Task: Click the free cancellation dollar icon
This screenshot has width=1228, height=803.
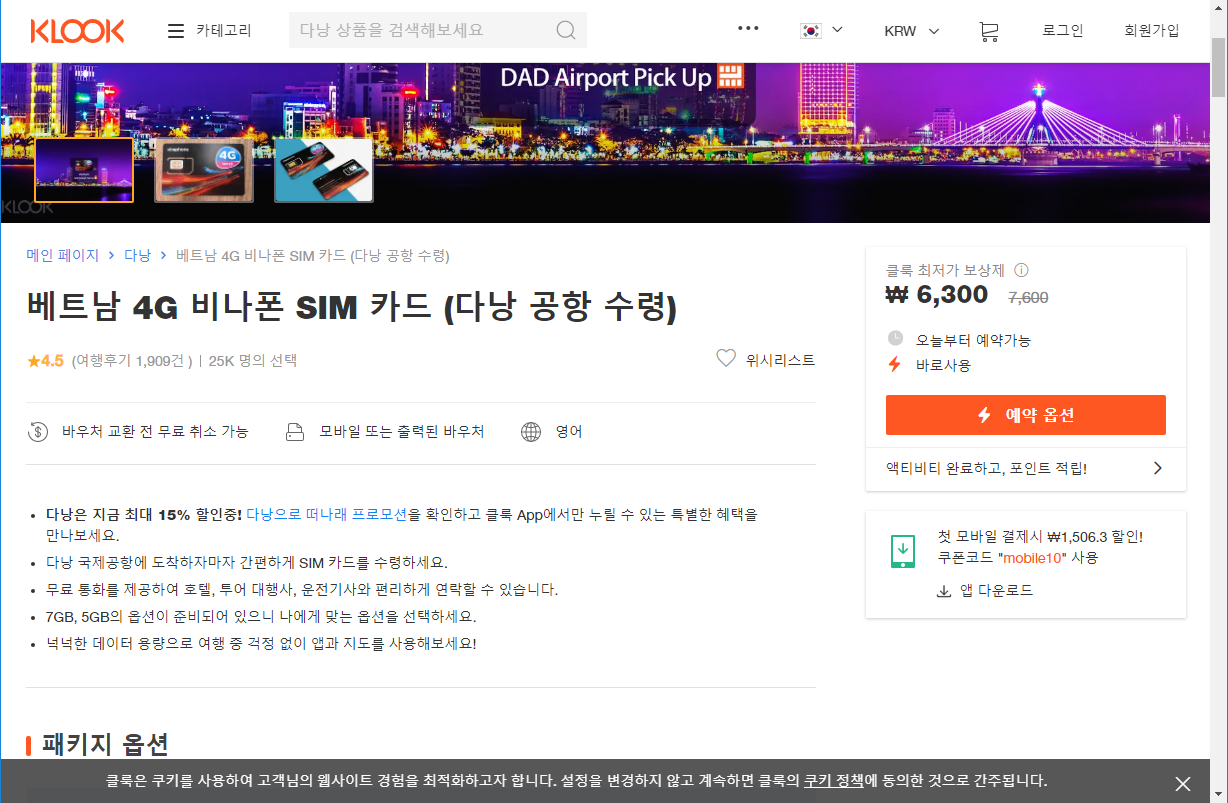Action: (x=38, y=432)
